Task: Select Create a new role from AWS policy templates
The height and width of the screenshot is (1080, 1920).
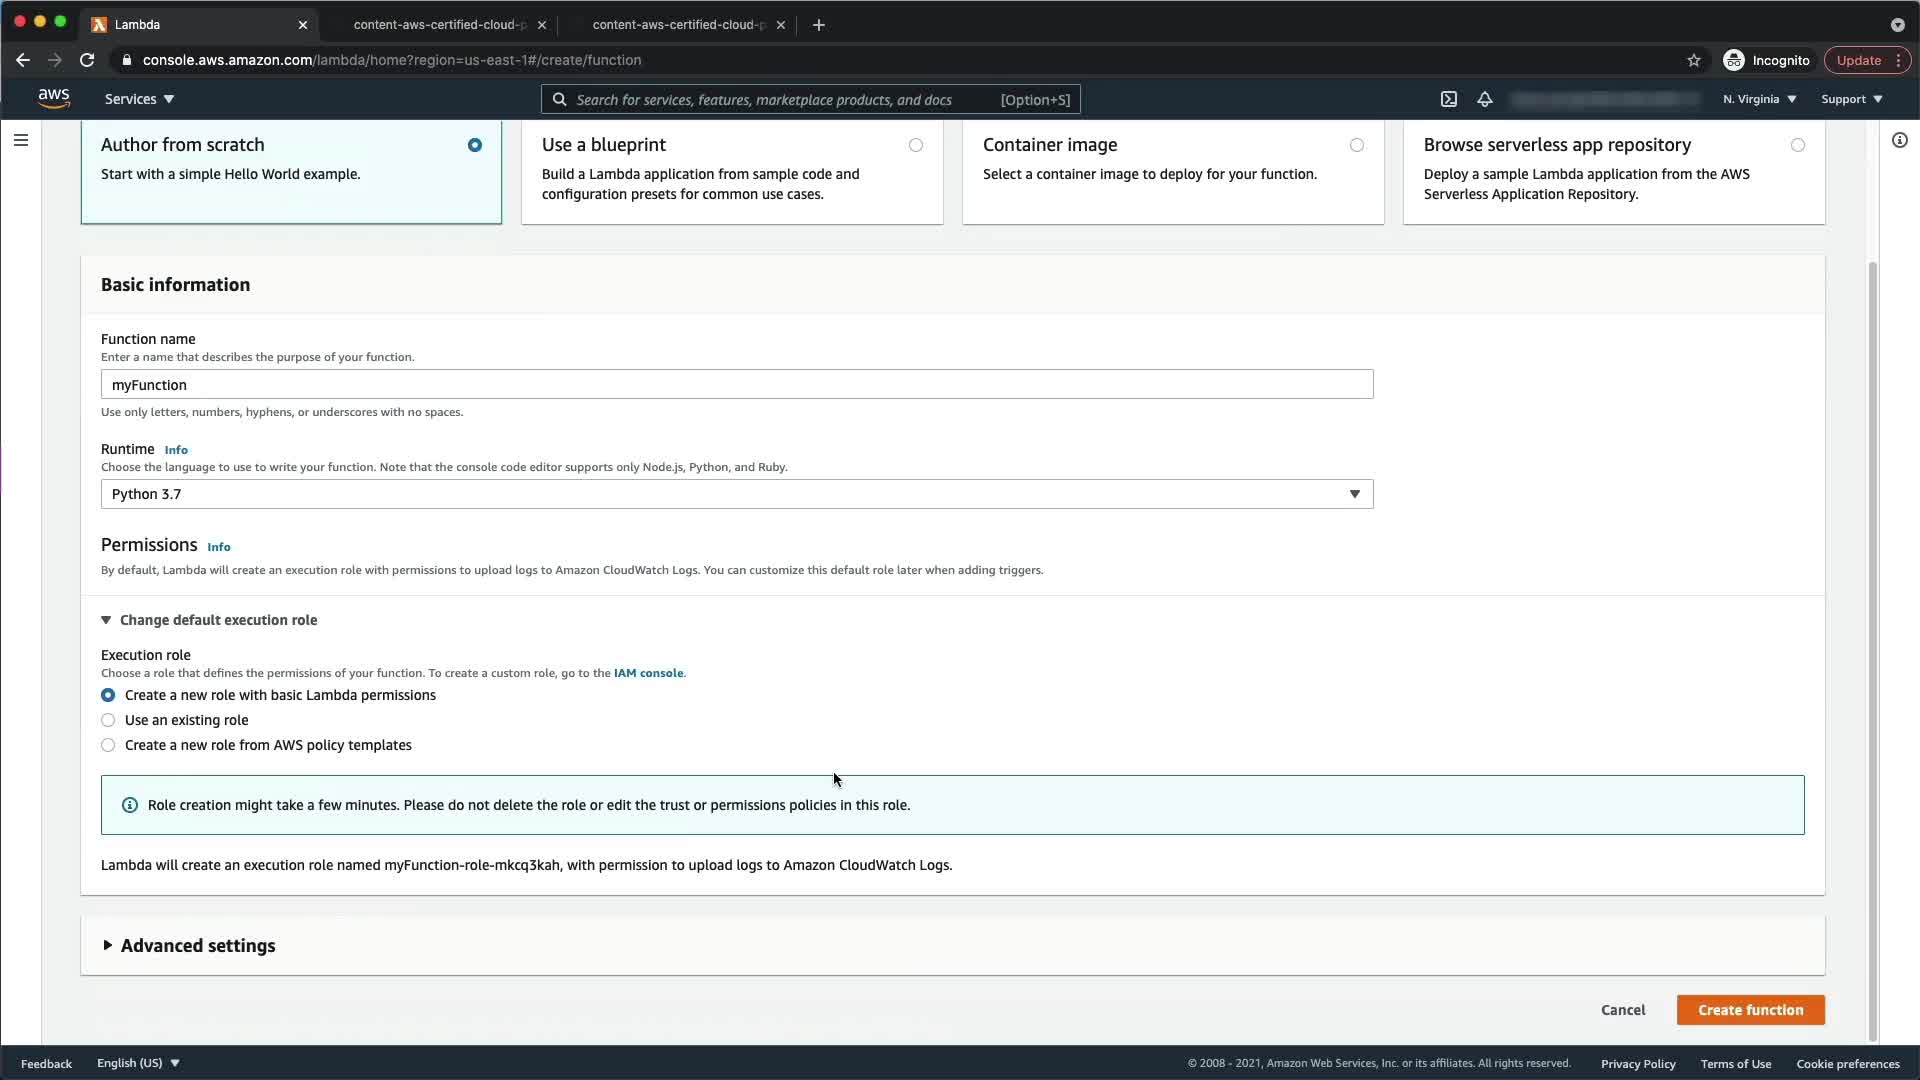Action: click(x=108, y=745)
